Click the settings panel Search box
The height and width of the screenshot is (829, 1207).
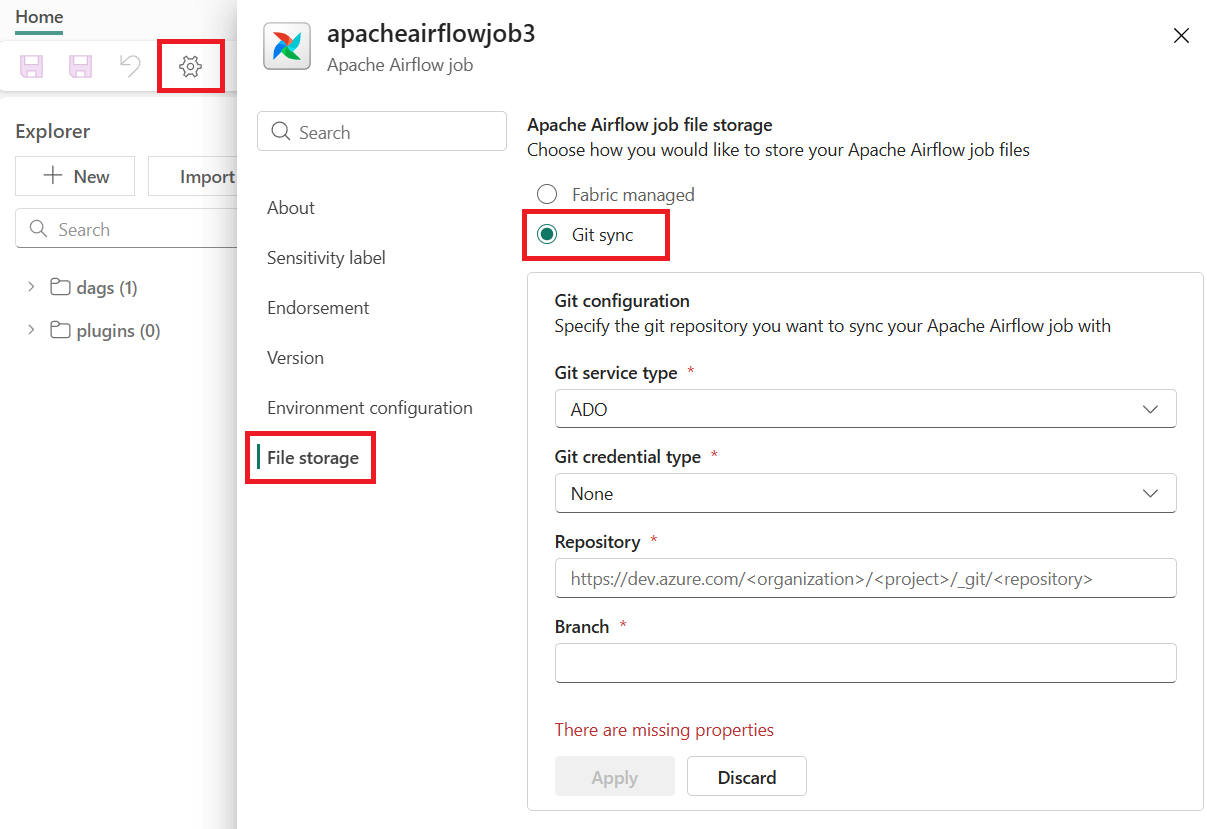(x=382, y=132)
